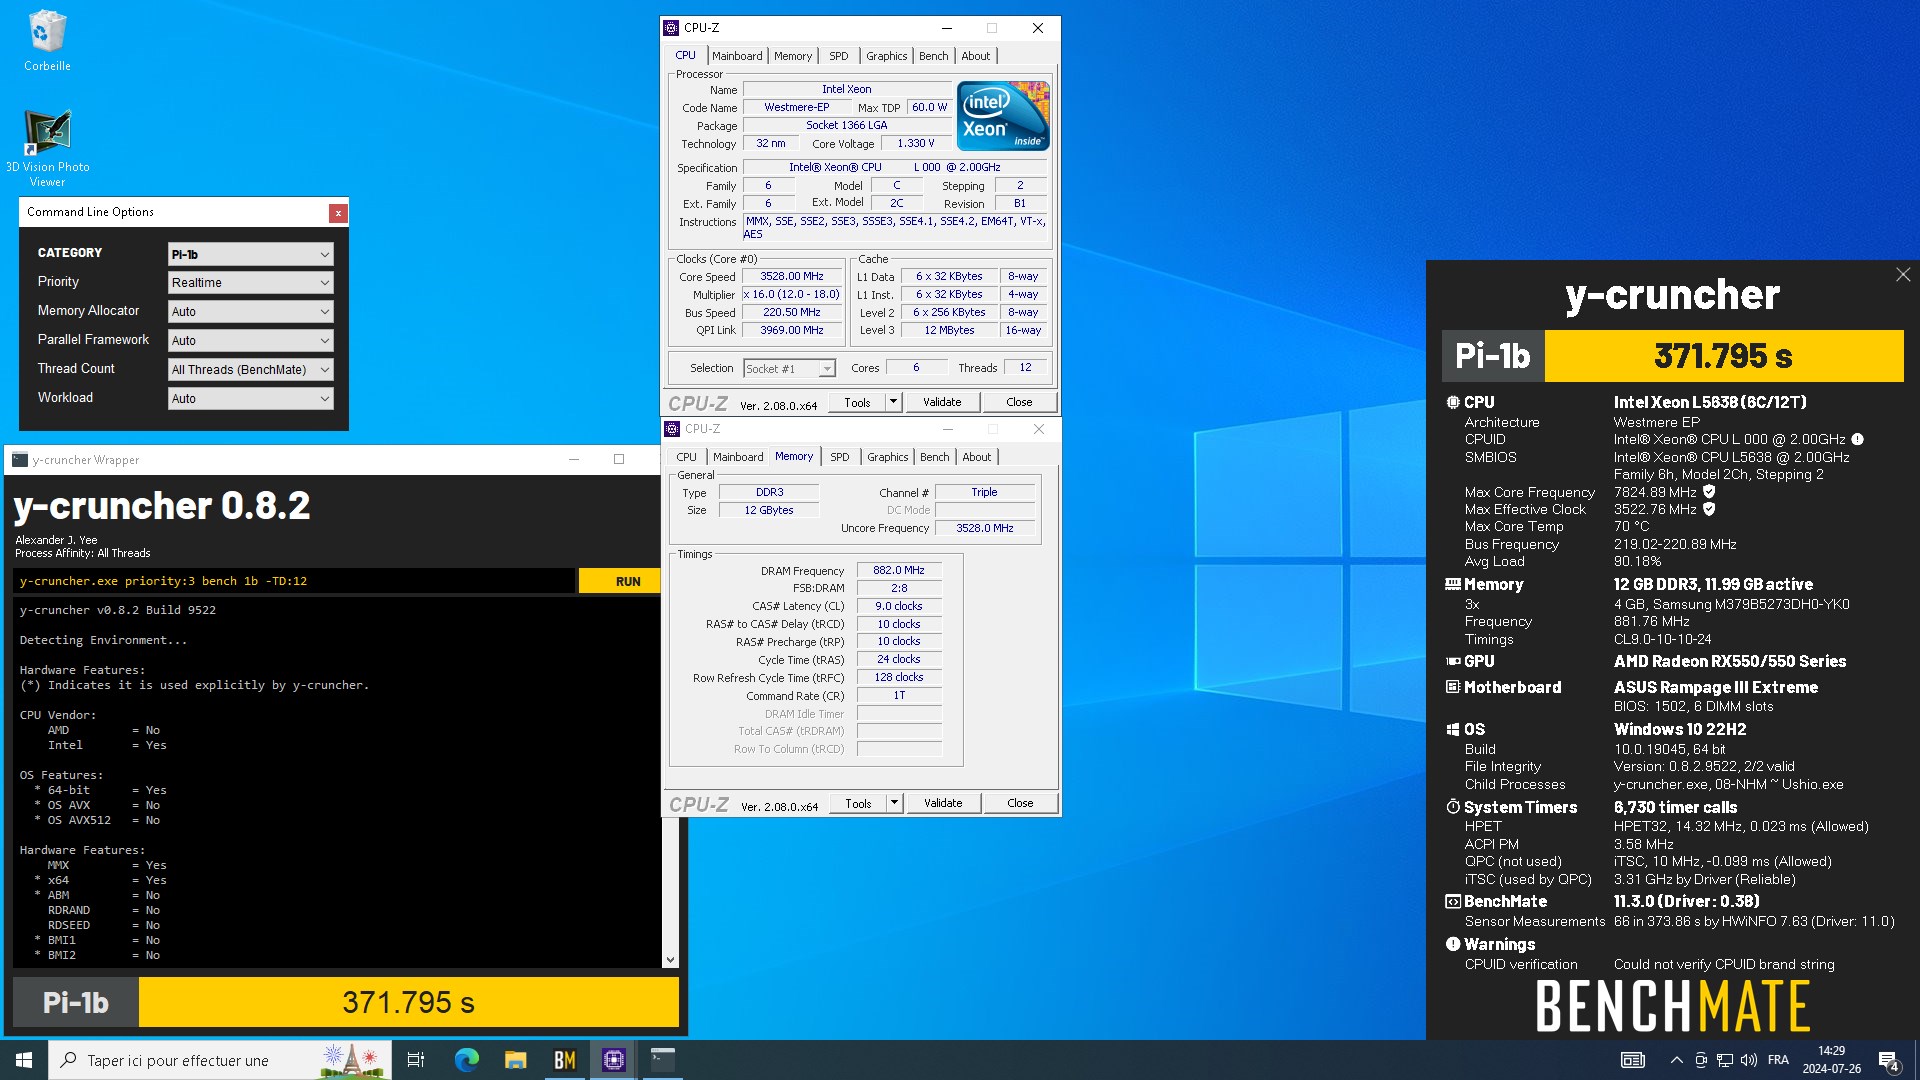Open Task View from taskbar
1920x1080 pixels.
tap(416, 1060)
